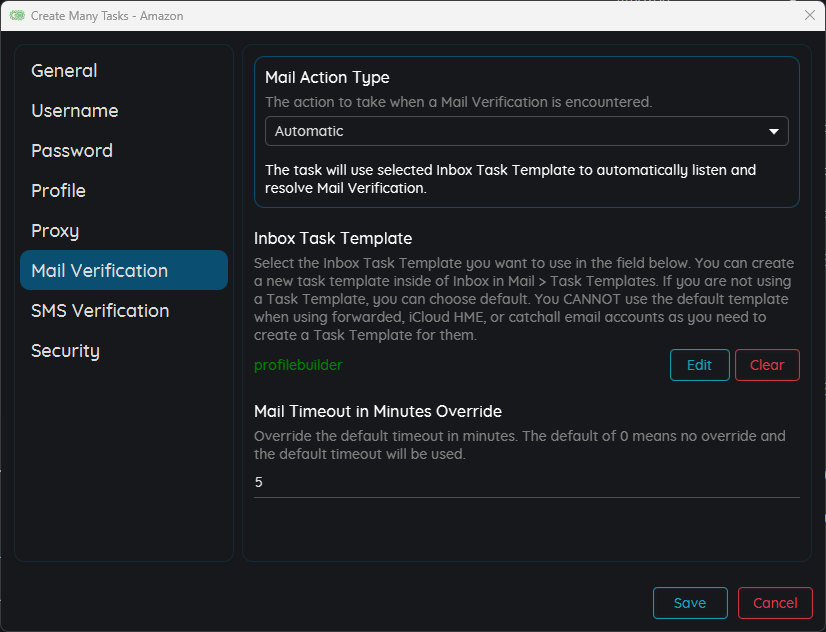Edit the Inbox Task Template
Screen dimensions: 826x632
coord(699,365)
